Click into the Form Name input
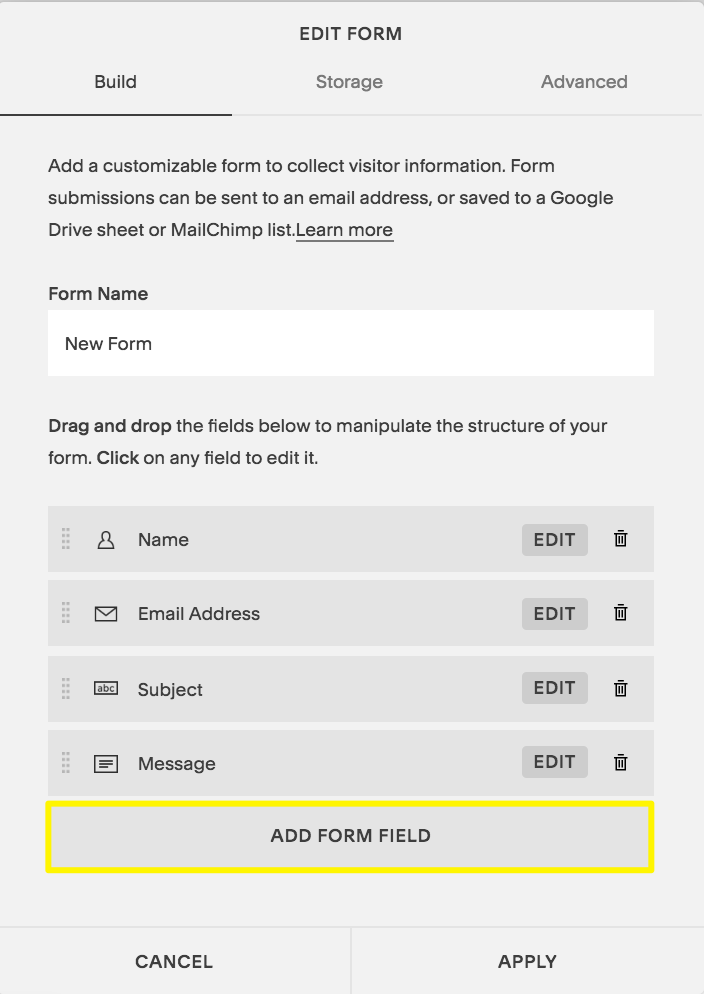704x994 pixels. pyautogui.click(x=350, y=343)
